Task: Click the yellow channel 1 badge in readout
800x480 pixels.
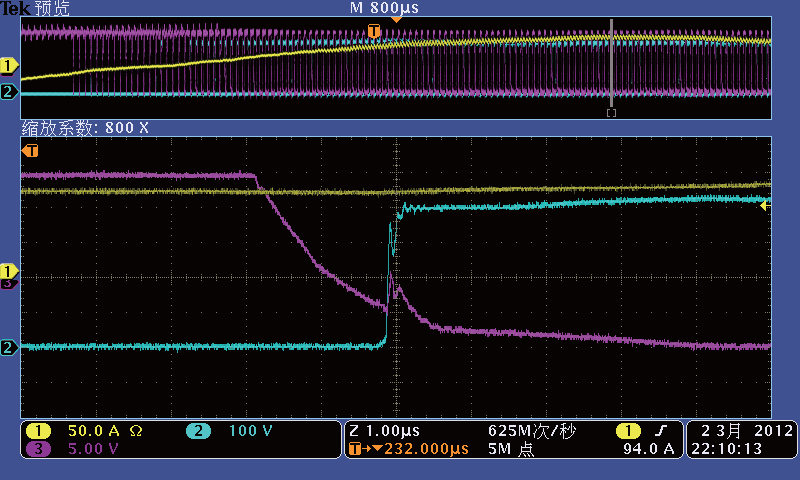Action: point(38,431)
